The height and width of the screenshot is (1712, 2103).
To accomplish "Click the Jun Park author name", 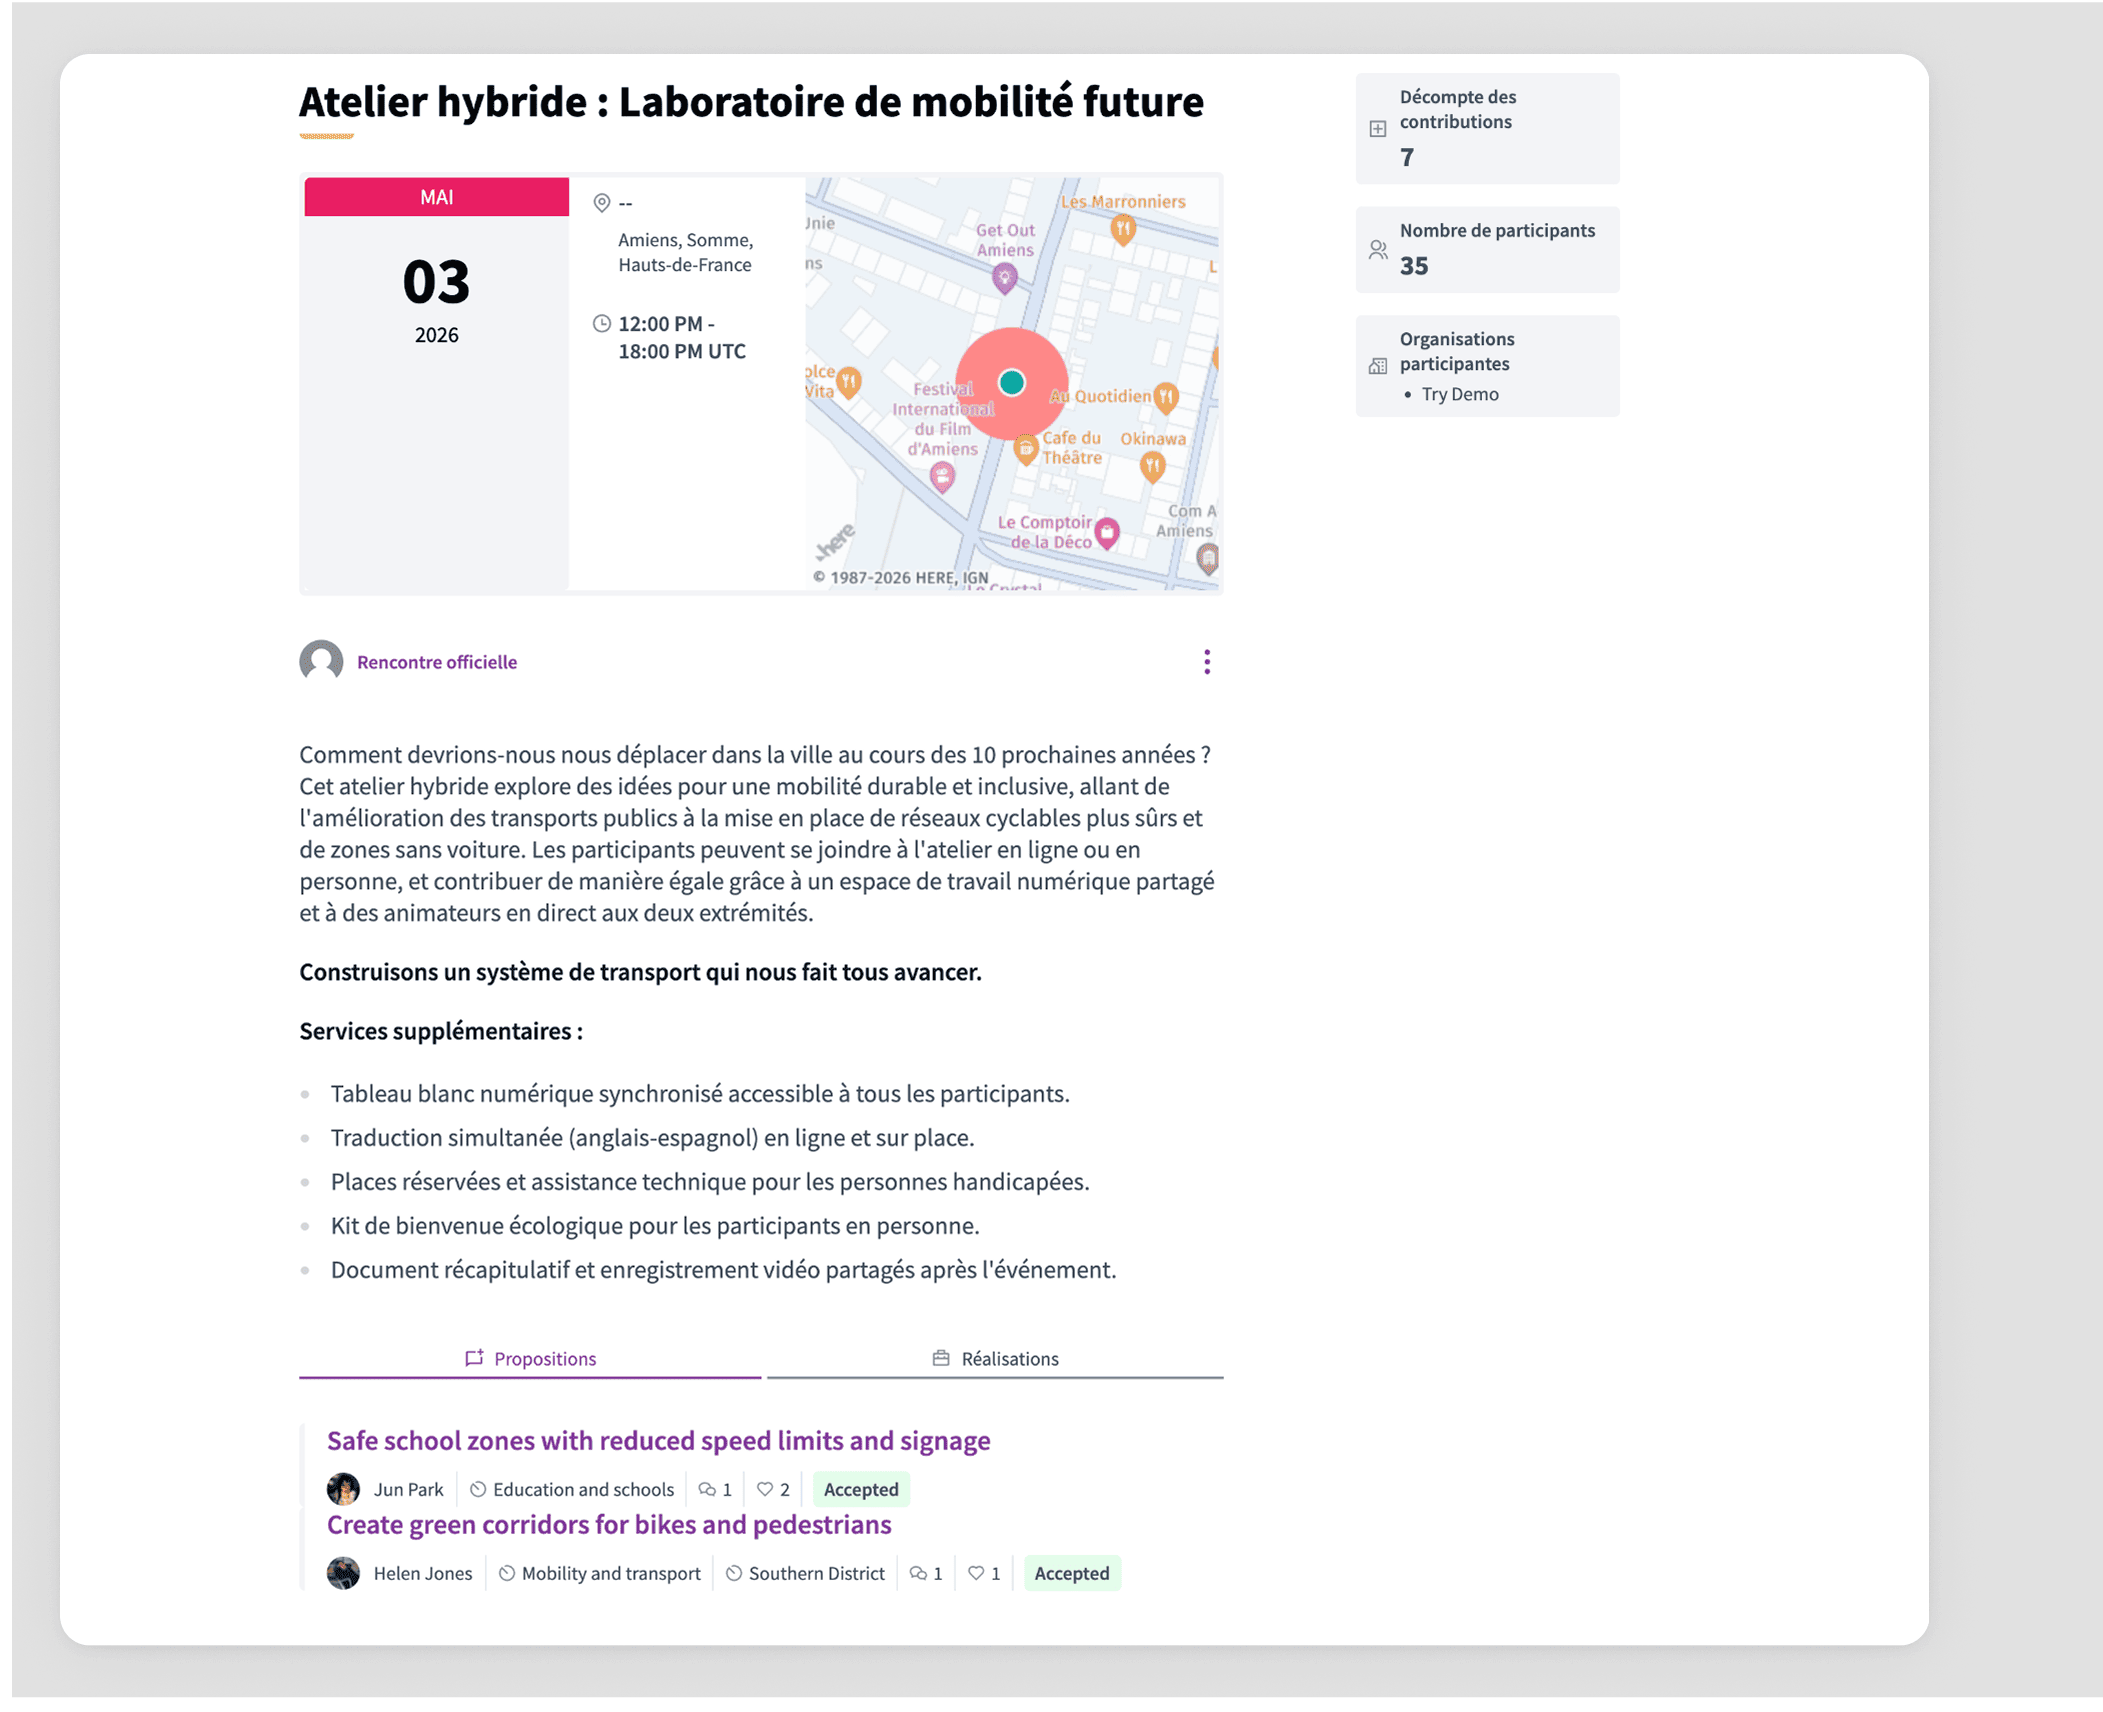I will click(408, 1490).
